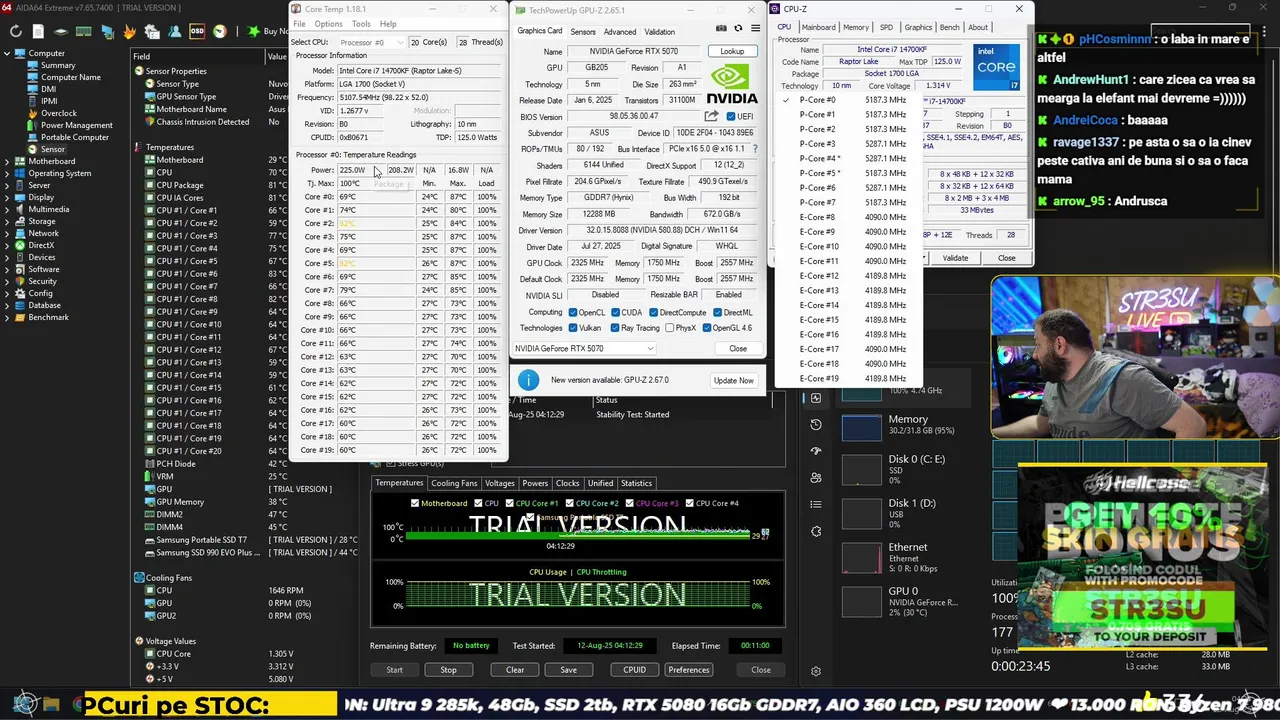Open Preferences in stability test window
This screenshot has width=1280, height=720.
689,670
